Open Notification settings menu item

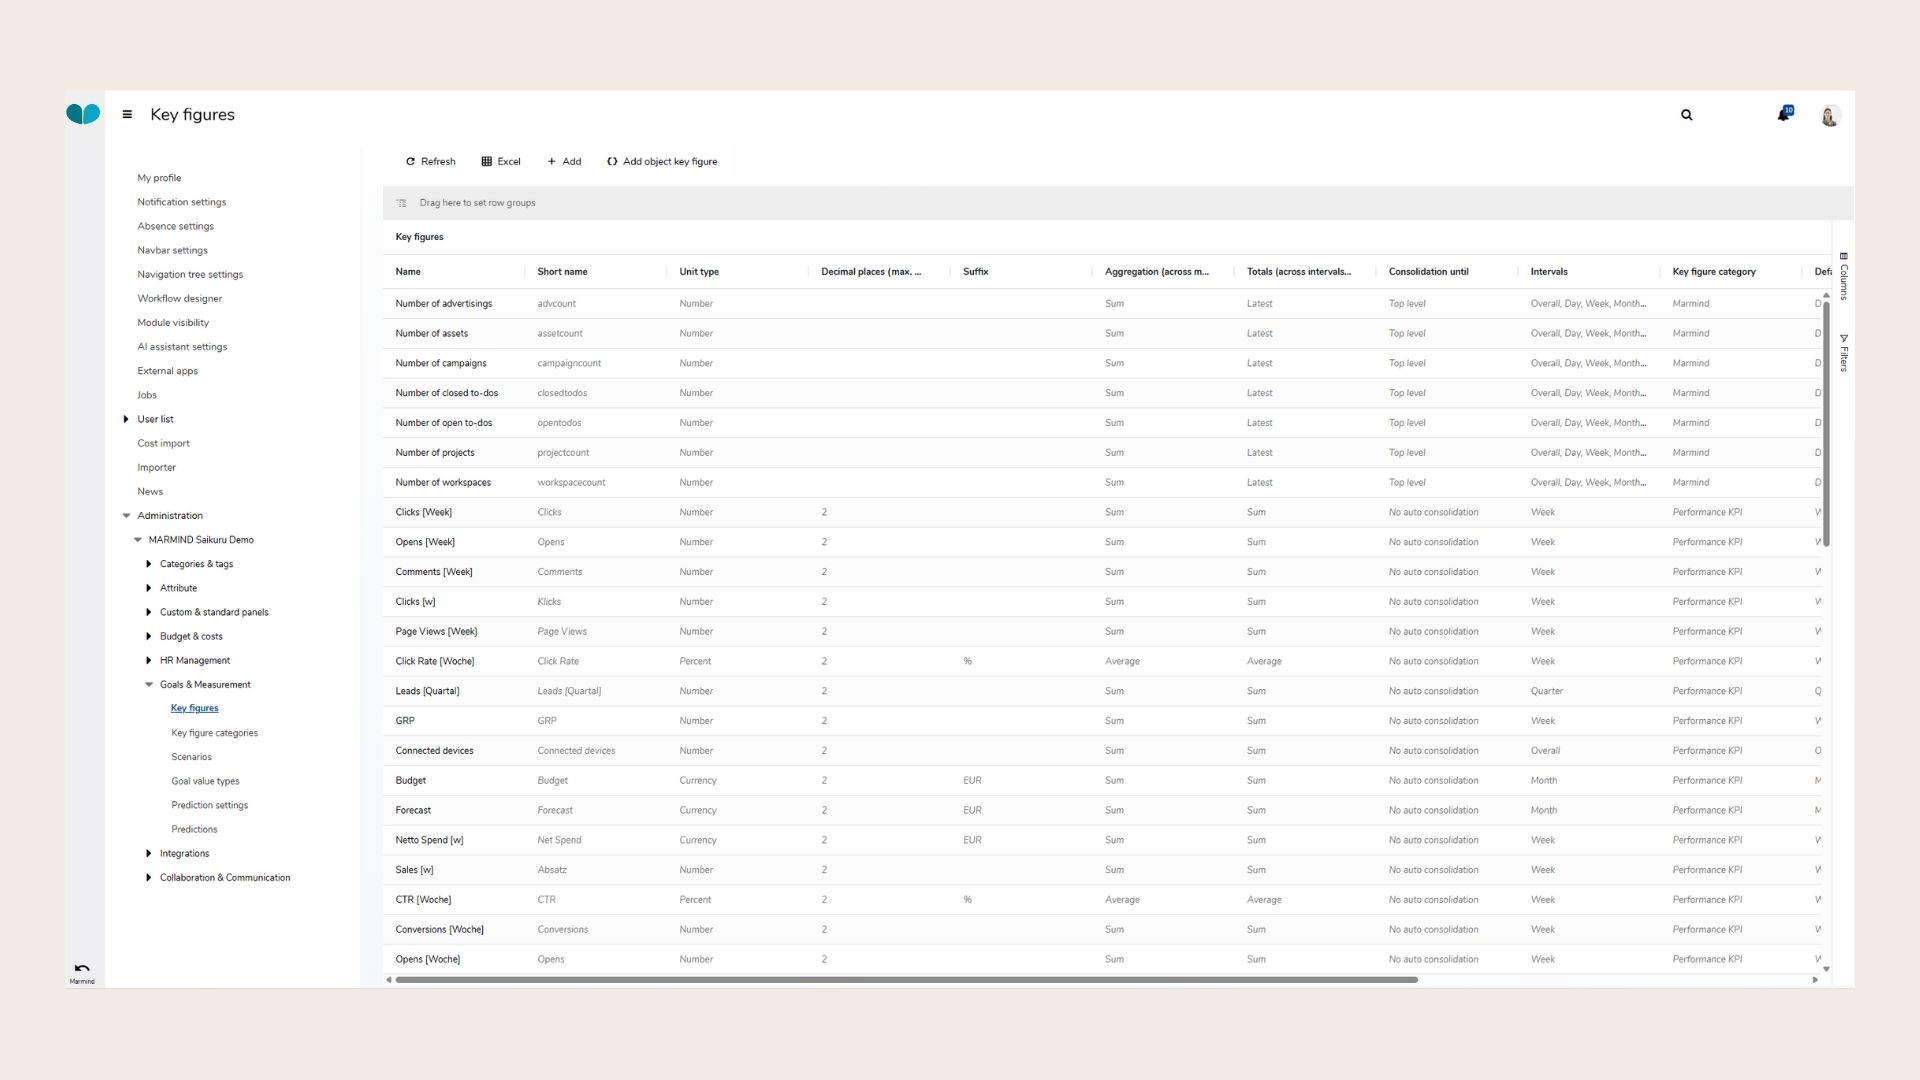click(181, 202)
